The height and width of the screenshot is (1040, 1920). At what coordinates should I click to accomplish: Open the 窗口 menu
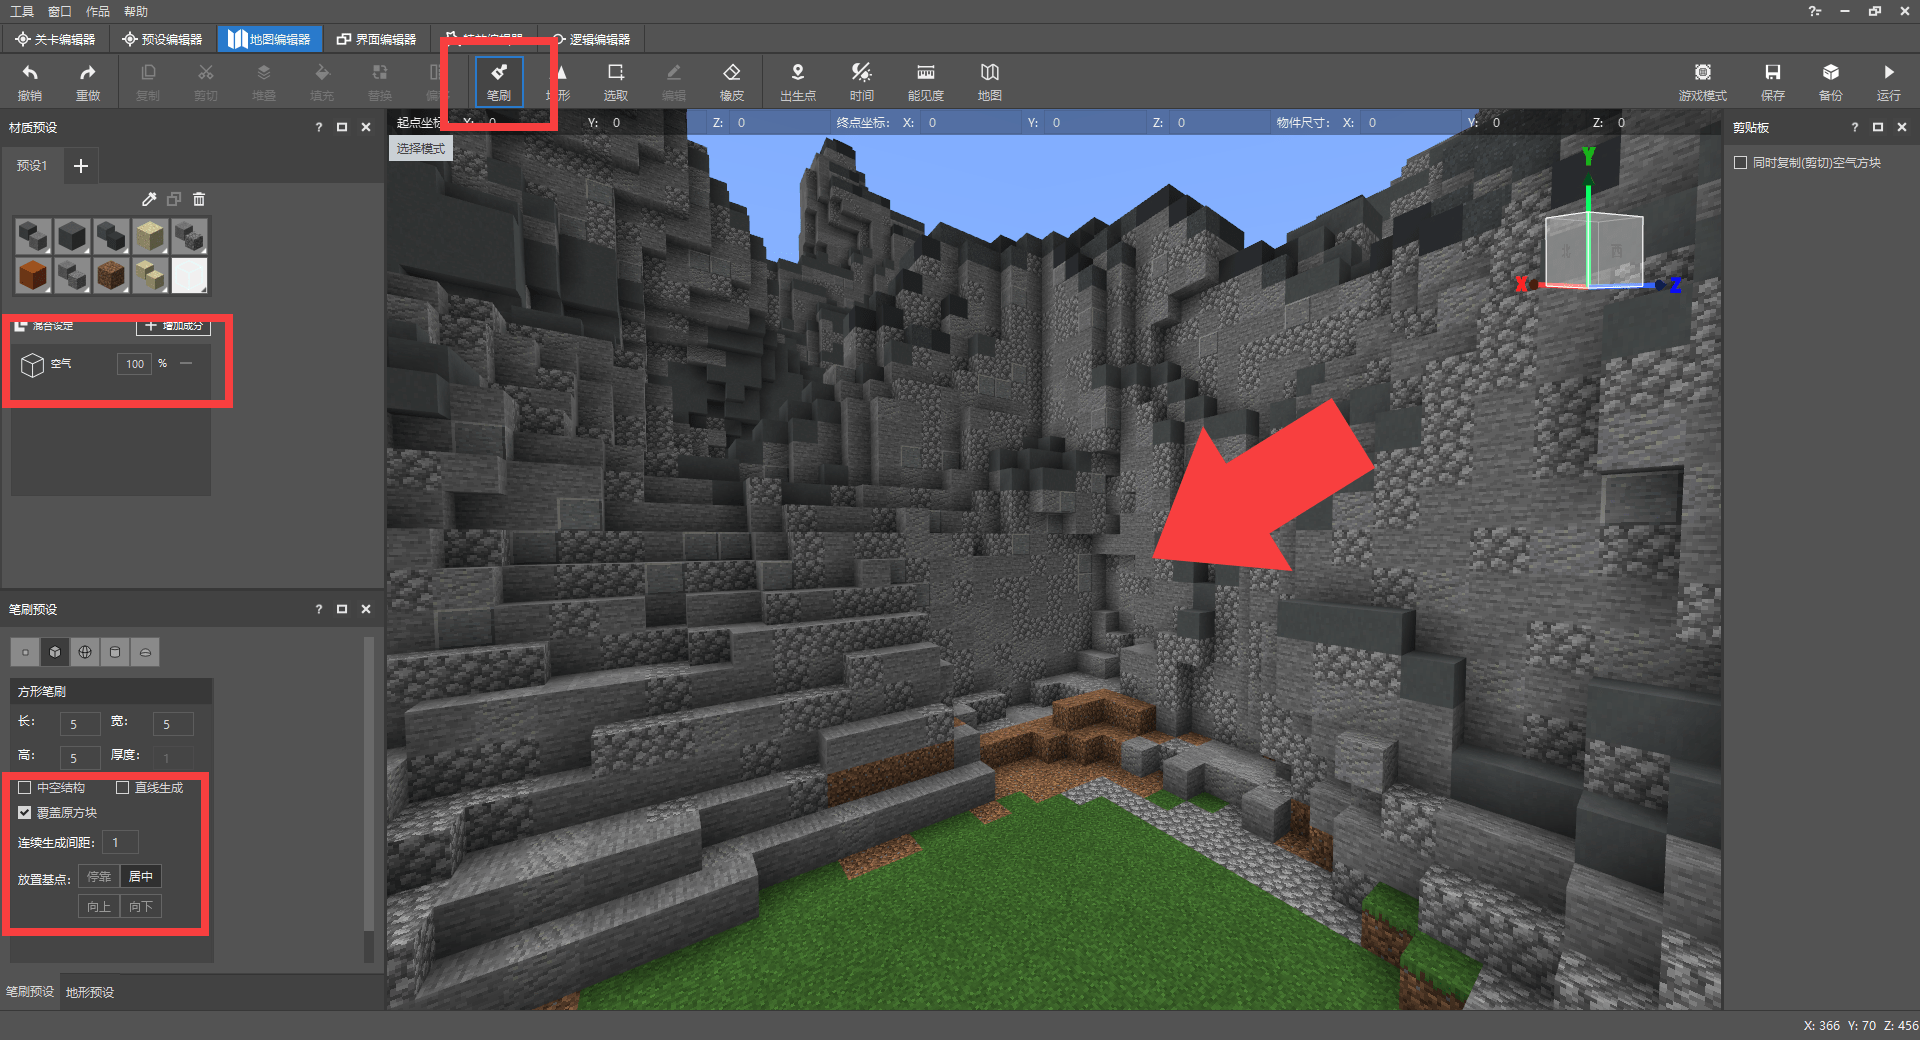click(x=60, y=11)
